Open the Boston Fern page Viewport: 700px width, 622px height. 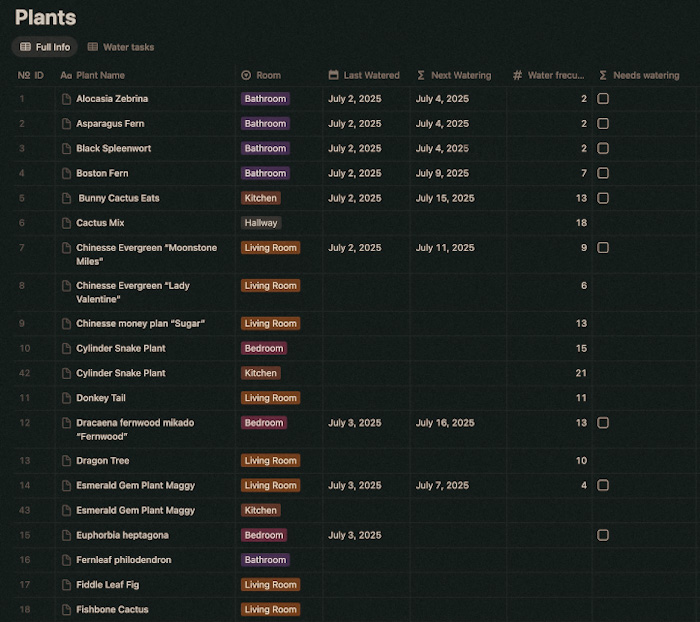pyautogui.click(x=102, y=173)
